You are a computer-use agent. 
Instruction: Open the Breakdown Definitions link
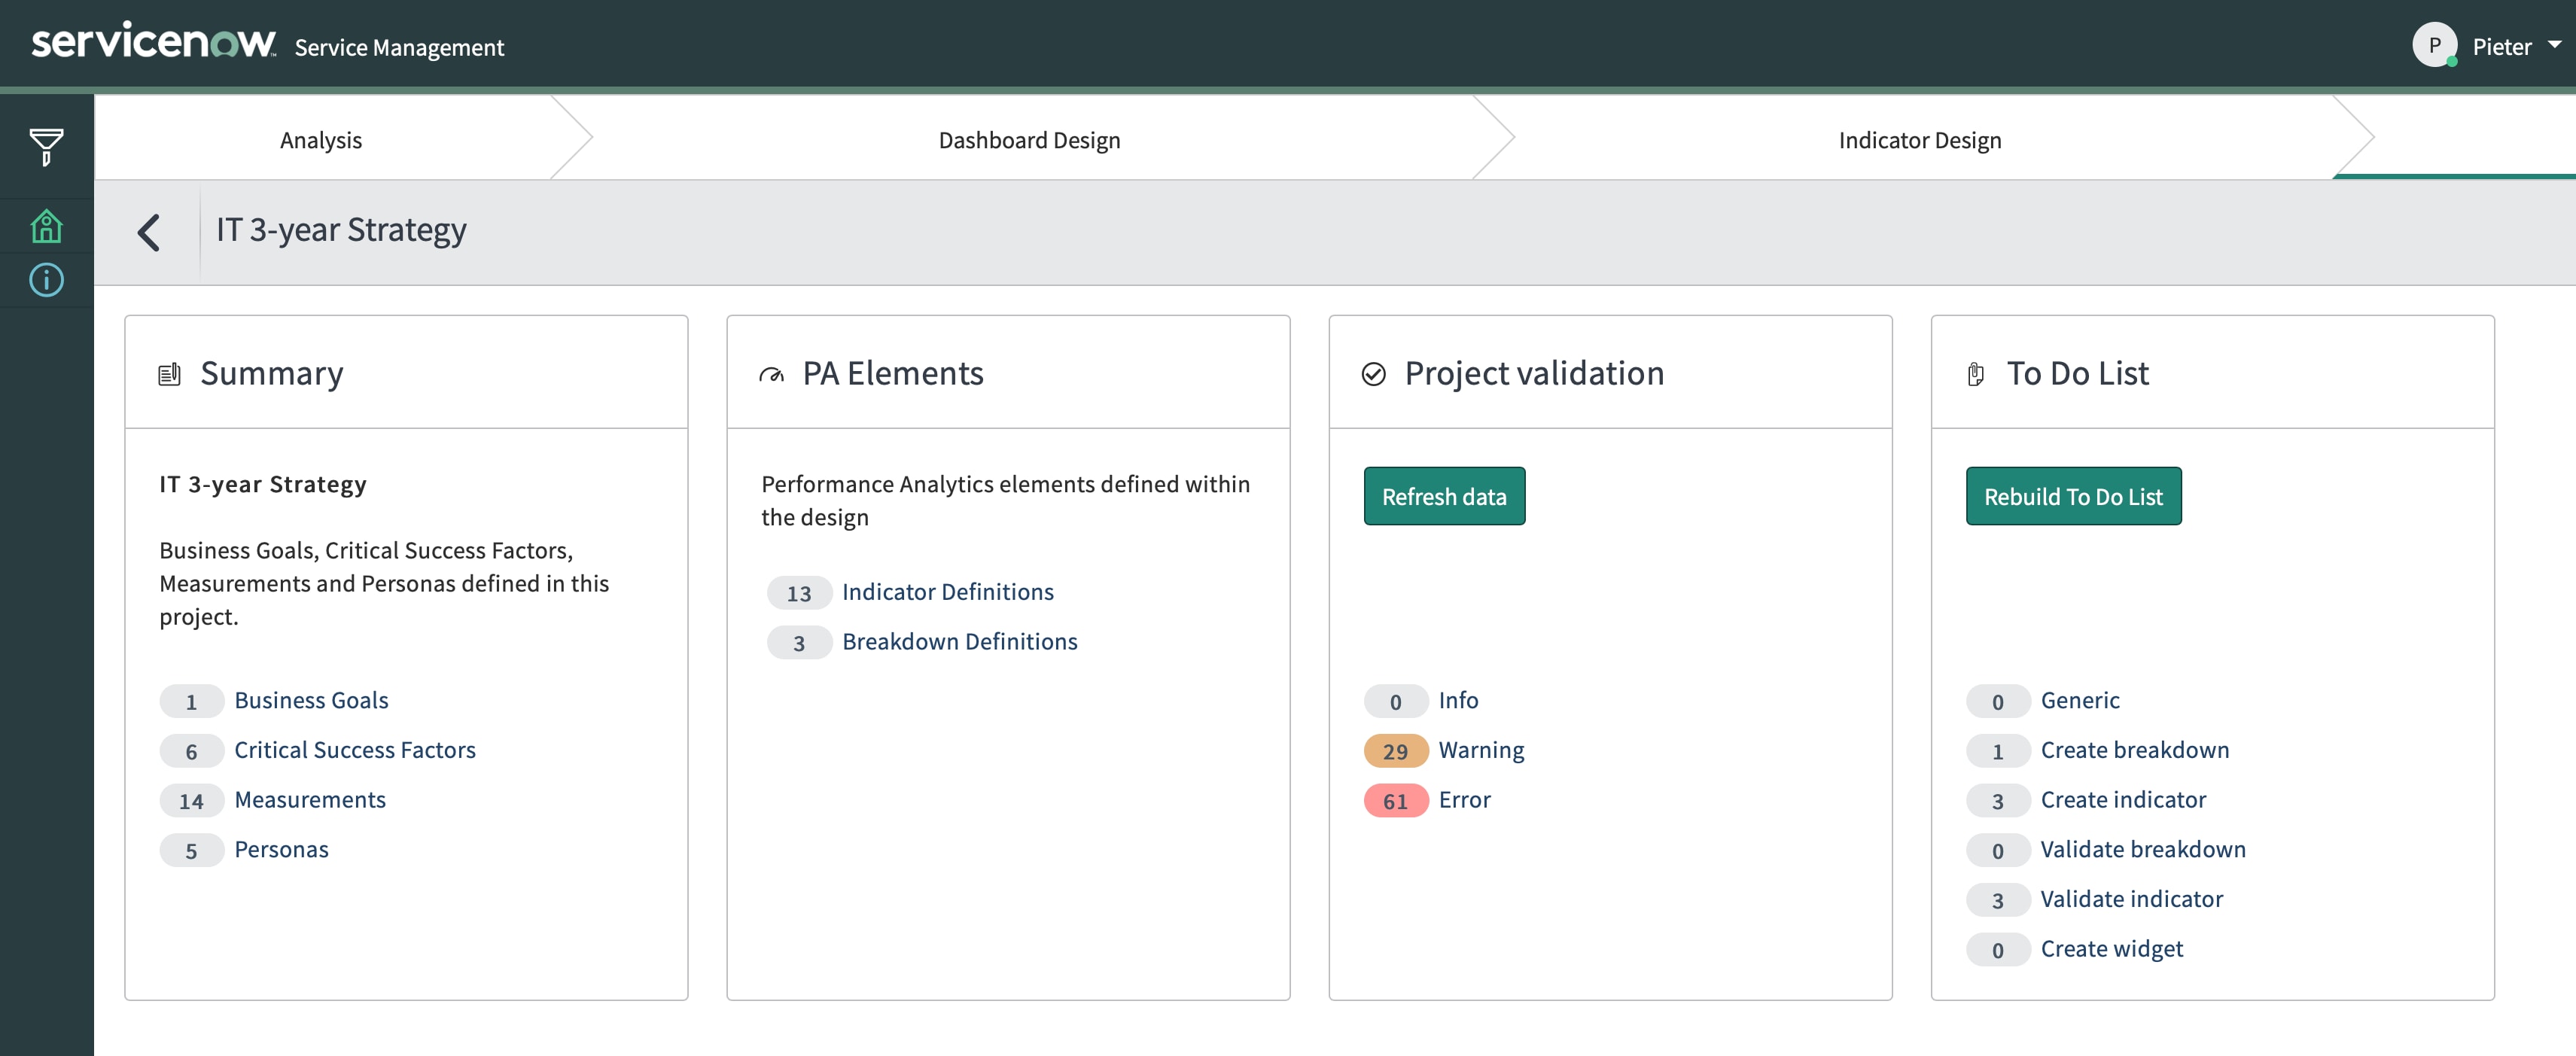pyautogui.click(x=959, y=641)
